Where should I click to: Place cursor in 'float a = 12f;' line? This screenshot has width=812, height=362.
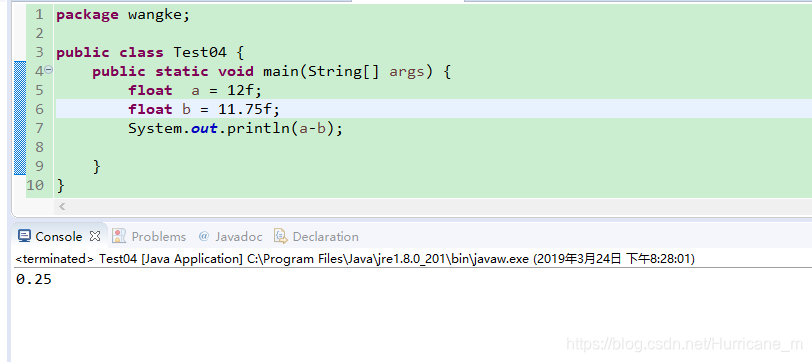[x=195, y=91]
